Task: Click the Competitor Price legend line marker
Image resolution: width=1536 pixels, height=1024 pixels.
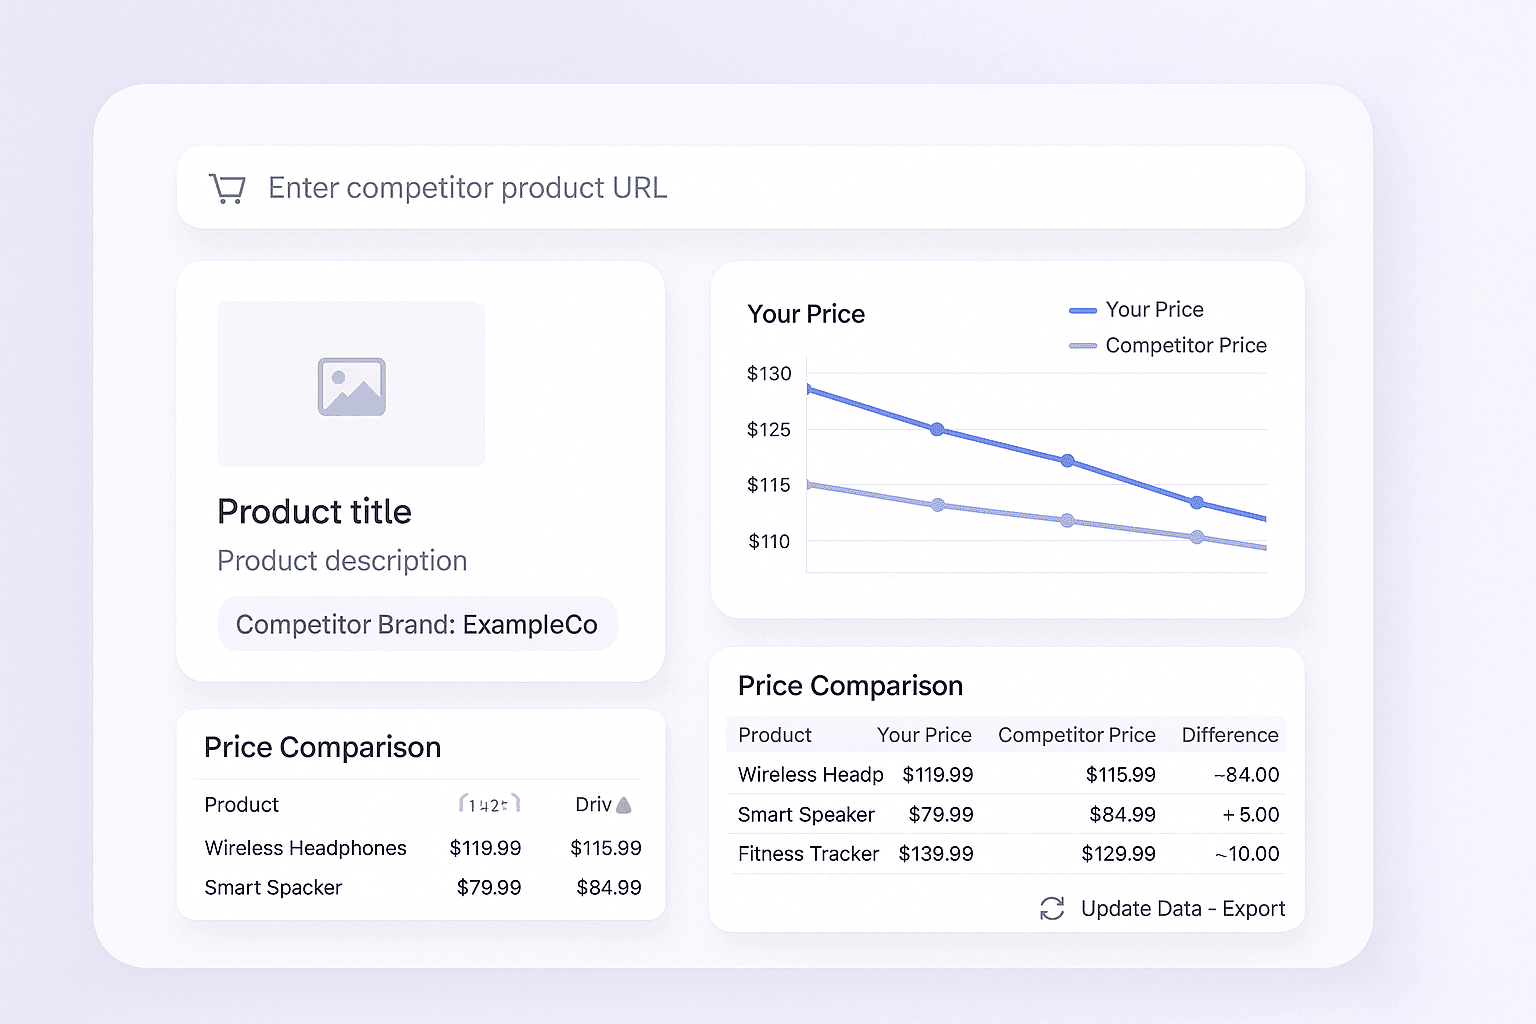Action: [x=1081, y=345]
